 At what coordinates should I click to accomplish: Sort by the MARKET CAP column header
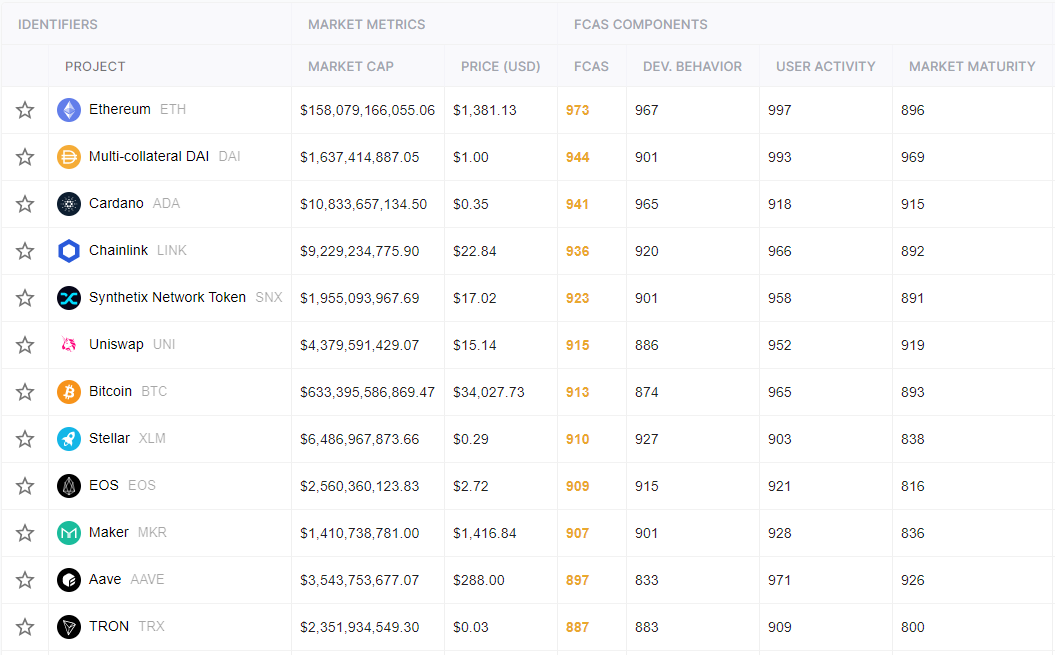coord(351,67)
